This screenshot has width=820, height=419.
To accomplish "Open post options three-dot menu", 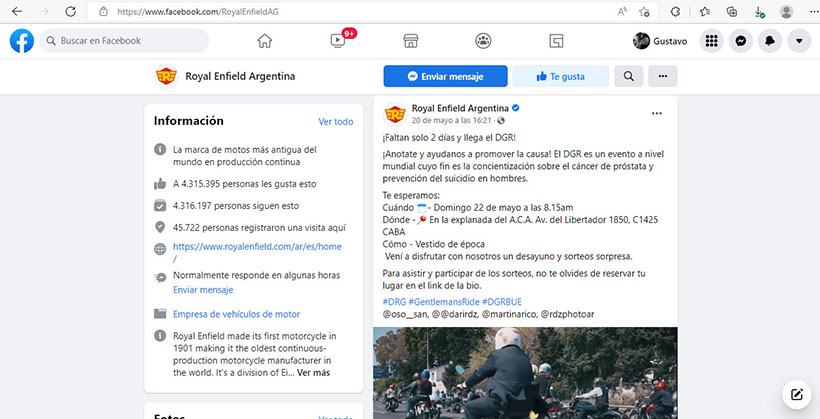I will [657, 114].
